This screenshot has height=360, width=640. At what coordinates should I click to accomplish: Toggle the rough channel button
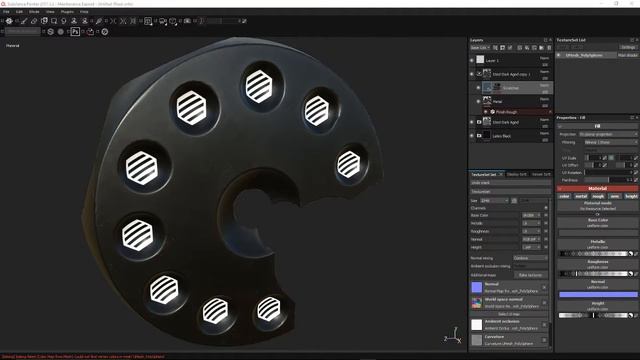click(x=598, y=196)
